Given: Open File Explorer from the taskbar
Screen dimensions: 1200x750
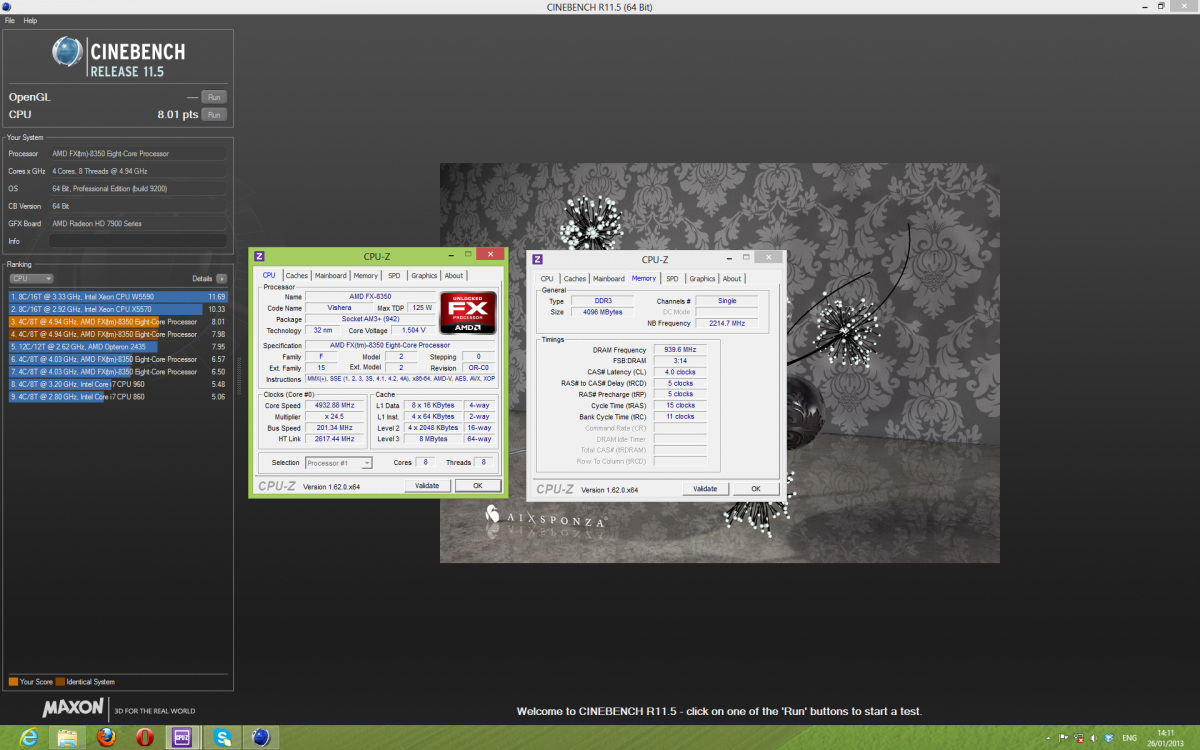Looking at the screenshot, I should [x=67, y=738].
